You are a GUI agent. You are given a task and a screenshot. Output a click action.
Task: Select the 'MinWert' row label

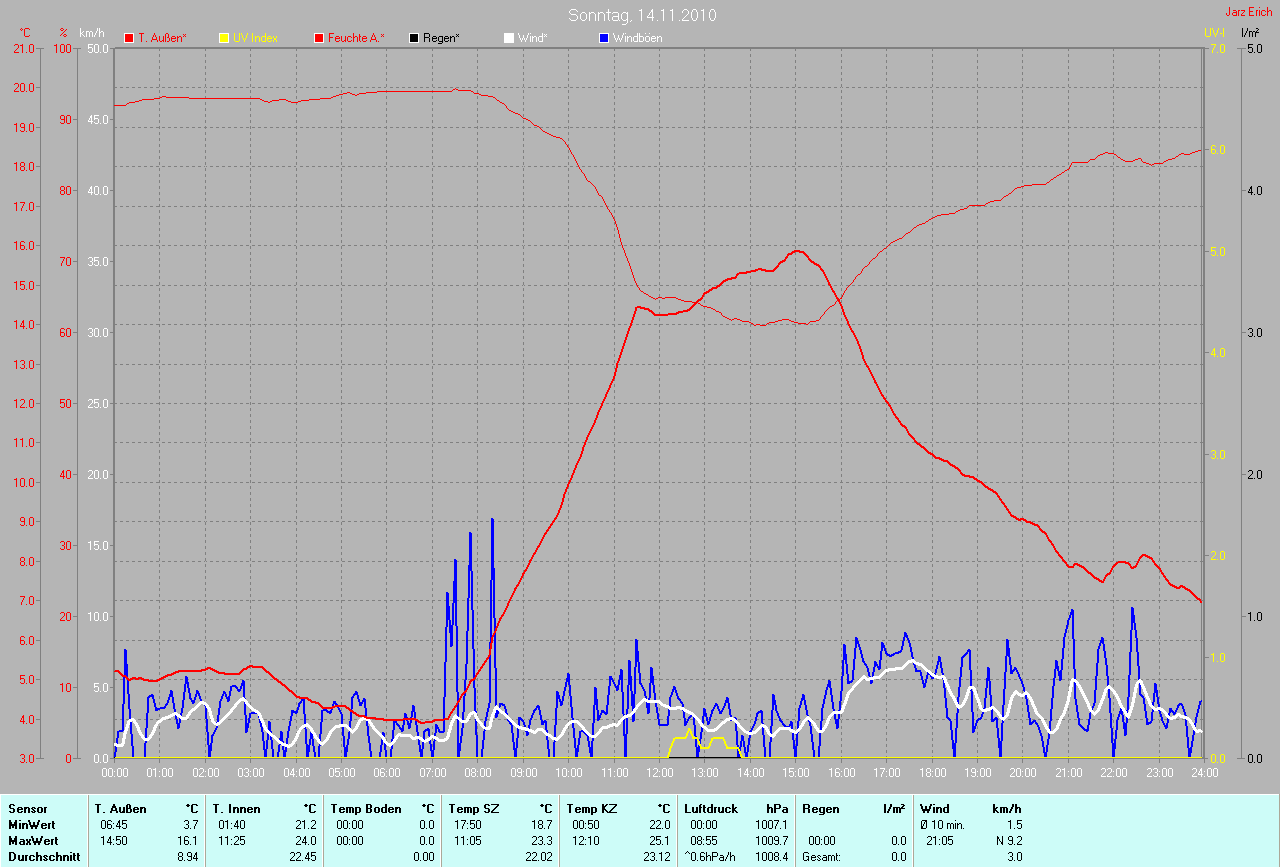31,825
